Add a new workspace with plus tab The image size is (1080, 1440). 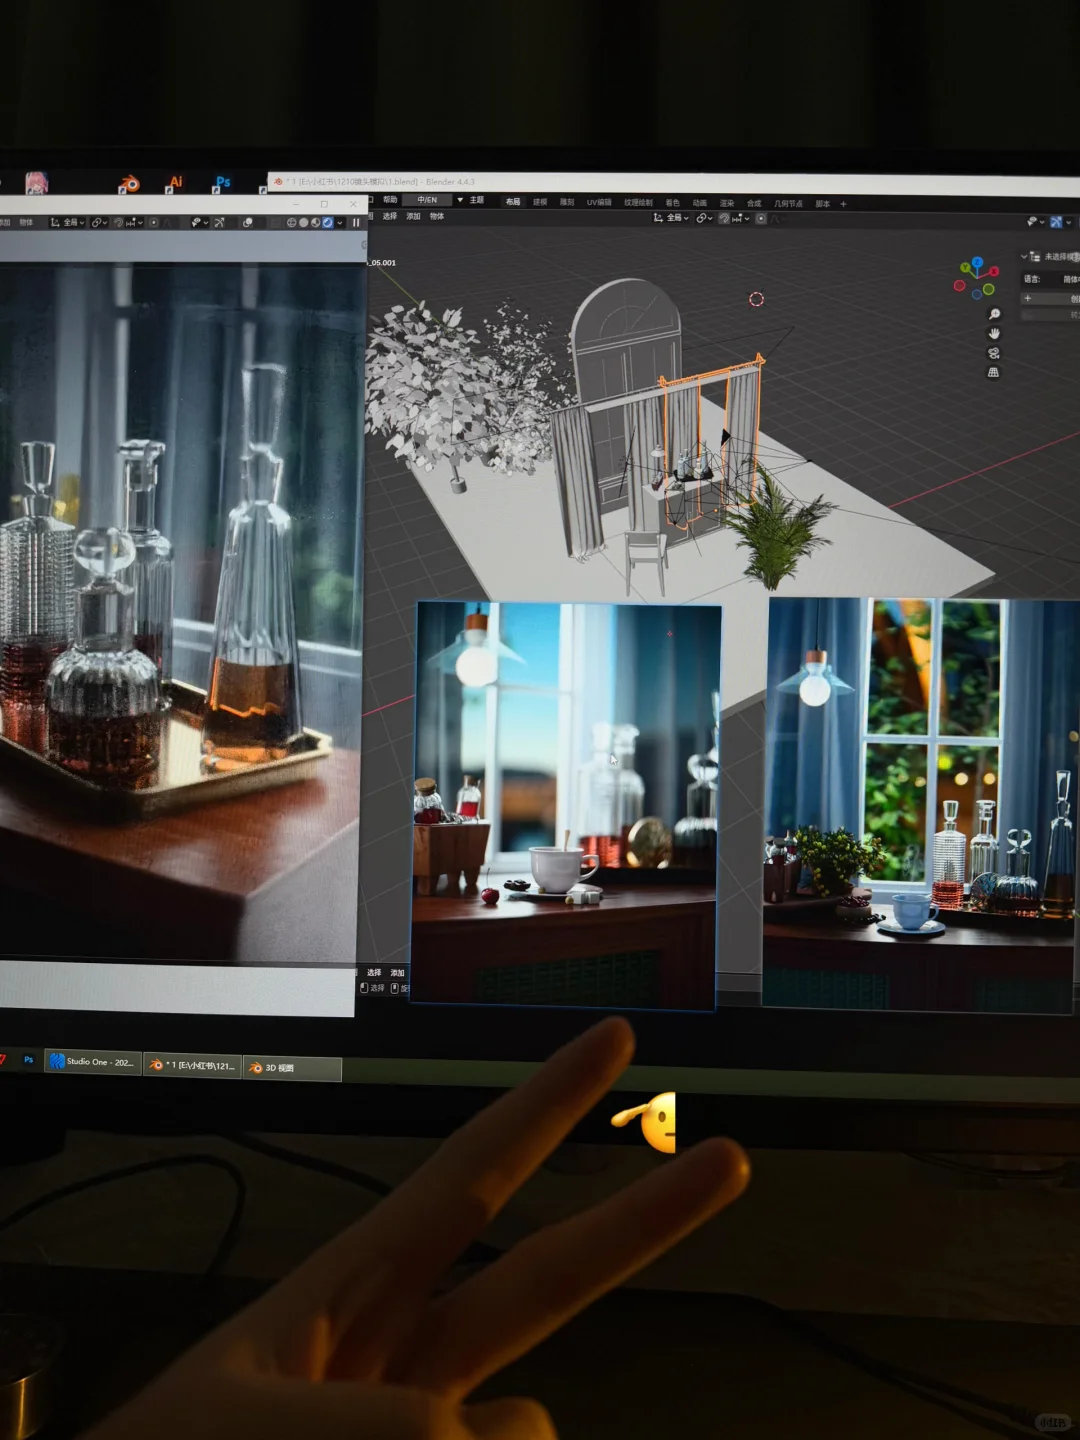point(843,203)
